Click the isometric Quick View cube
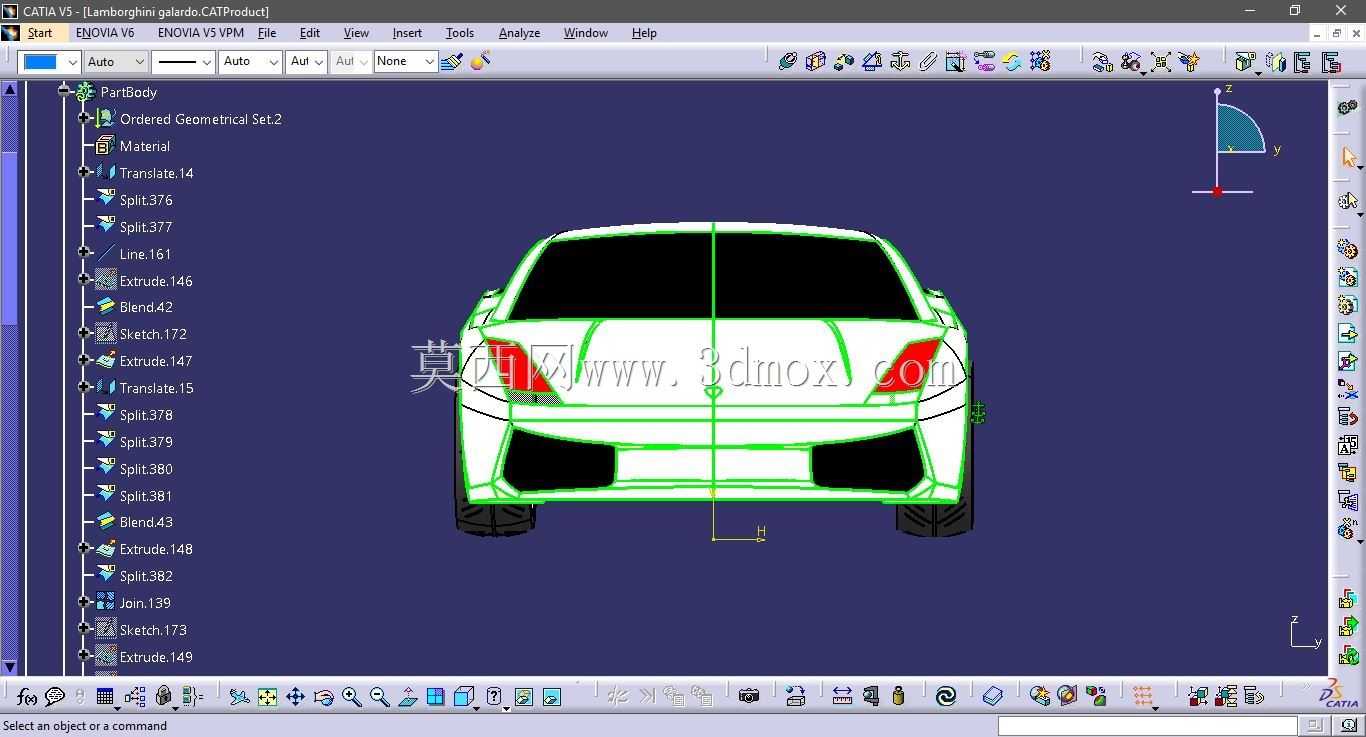1366x737 pixels. [x=463, y=697]
